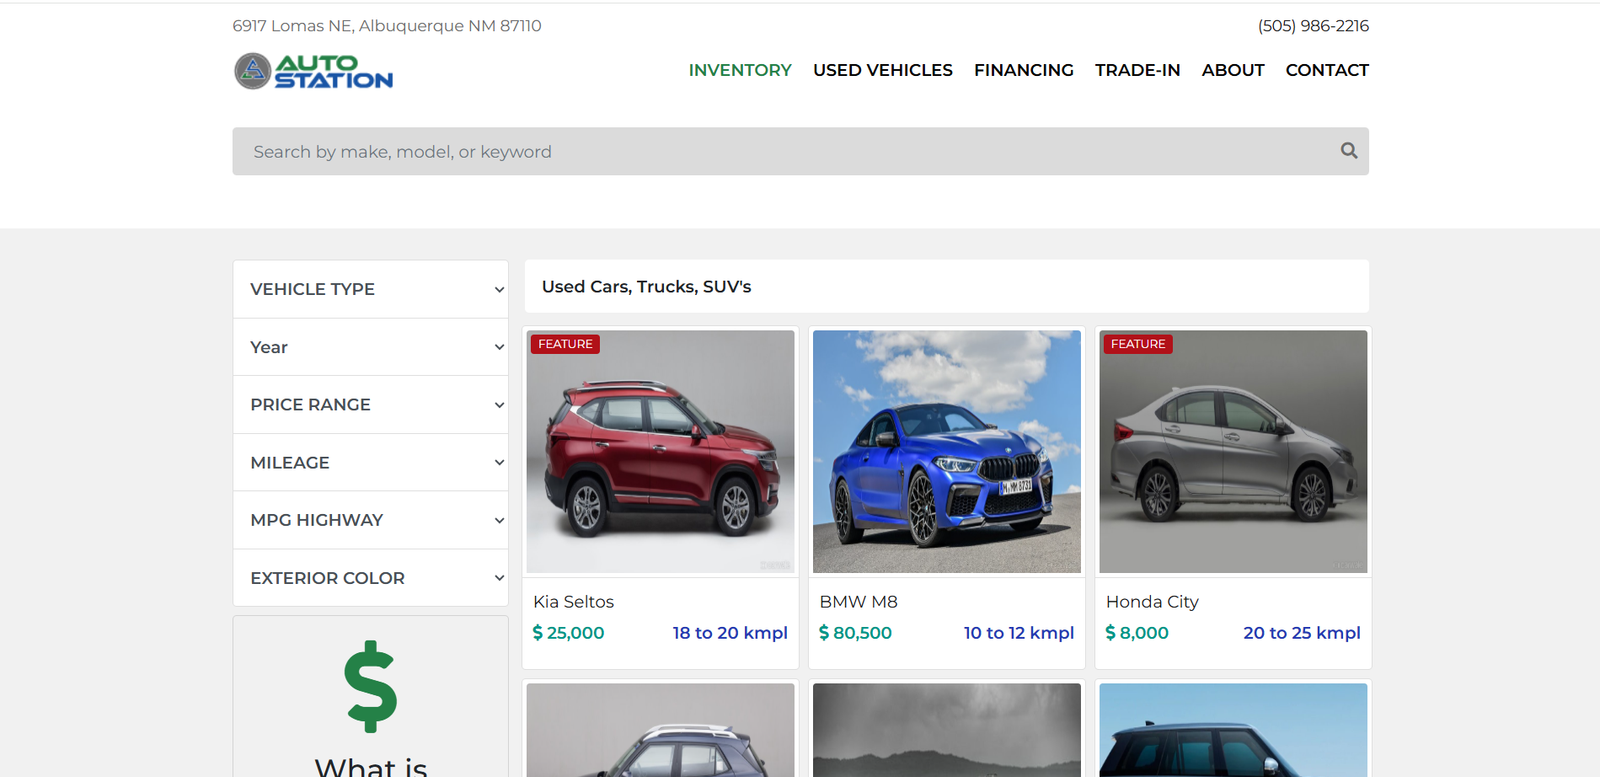Click the Honda City title link
1600x777 pixels.
point(1152,602)
